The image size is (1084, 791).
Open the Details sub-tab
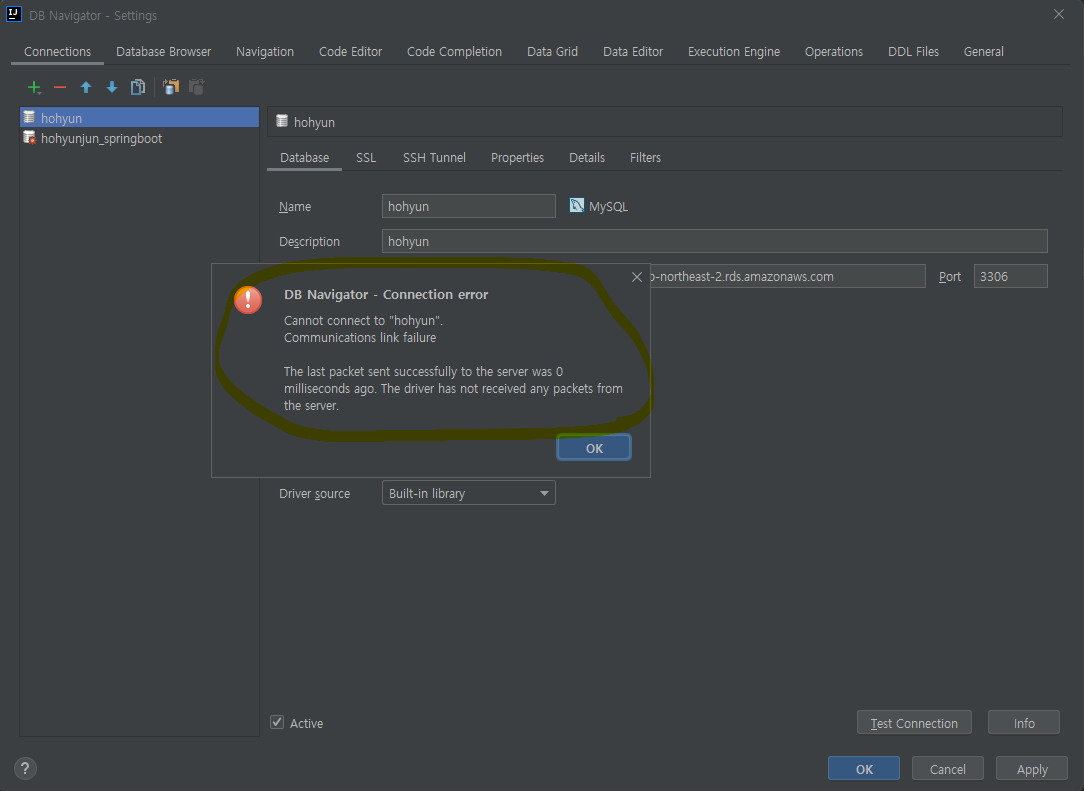tap(587, 158)
